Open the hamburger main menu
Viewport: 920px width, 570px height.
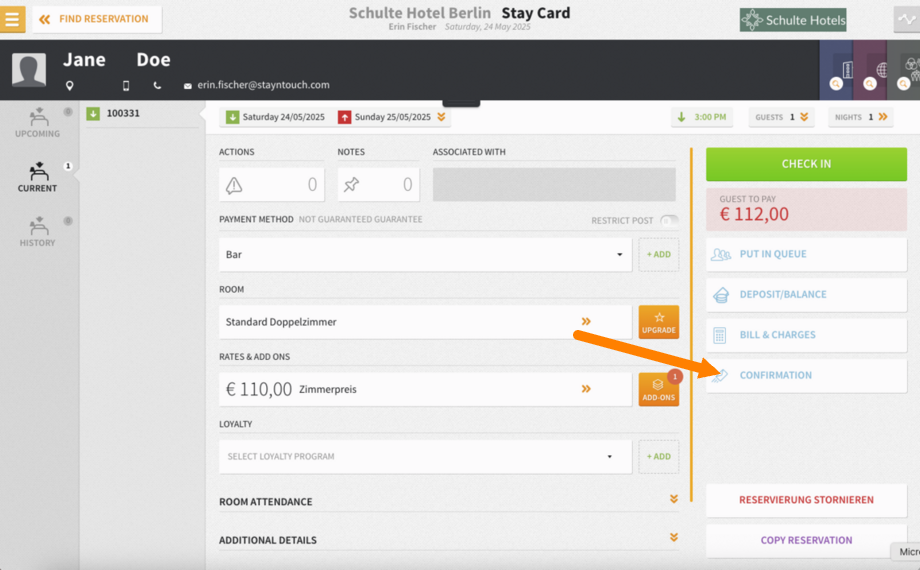coord(12,19)
